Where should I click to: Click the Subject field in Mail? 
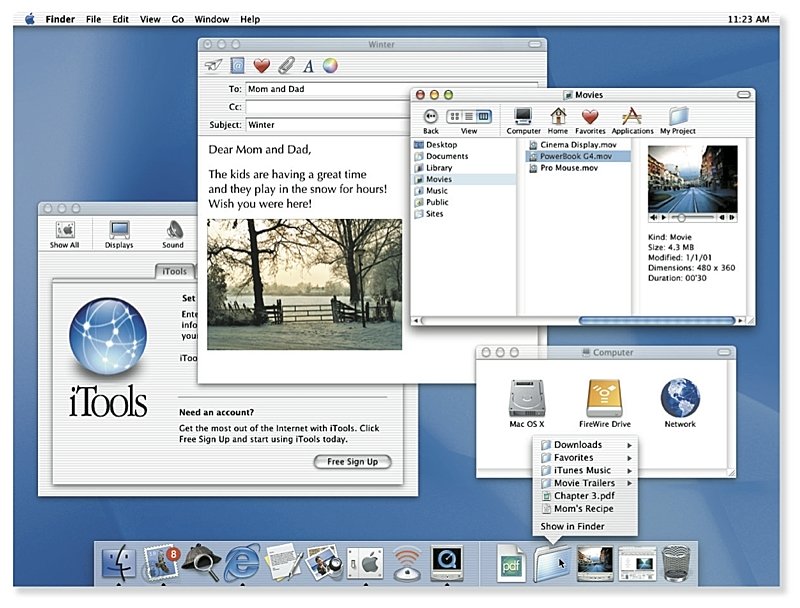pos(328,125)
